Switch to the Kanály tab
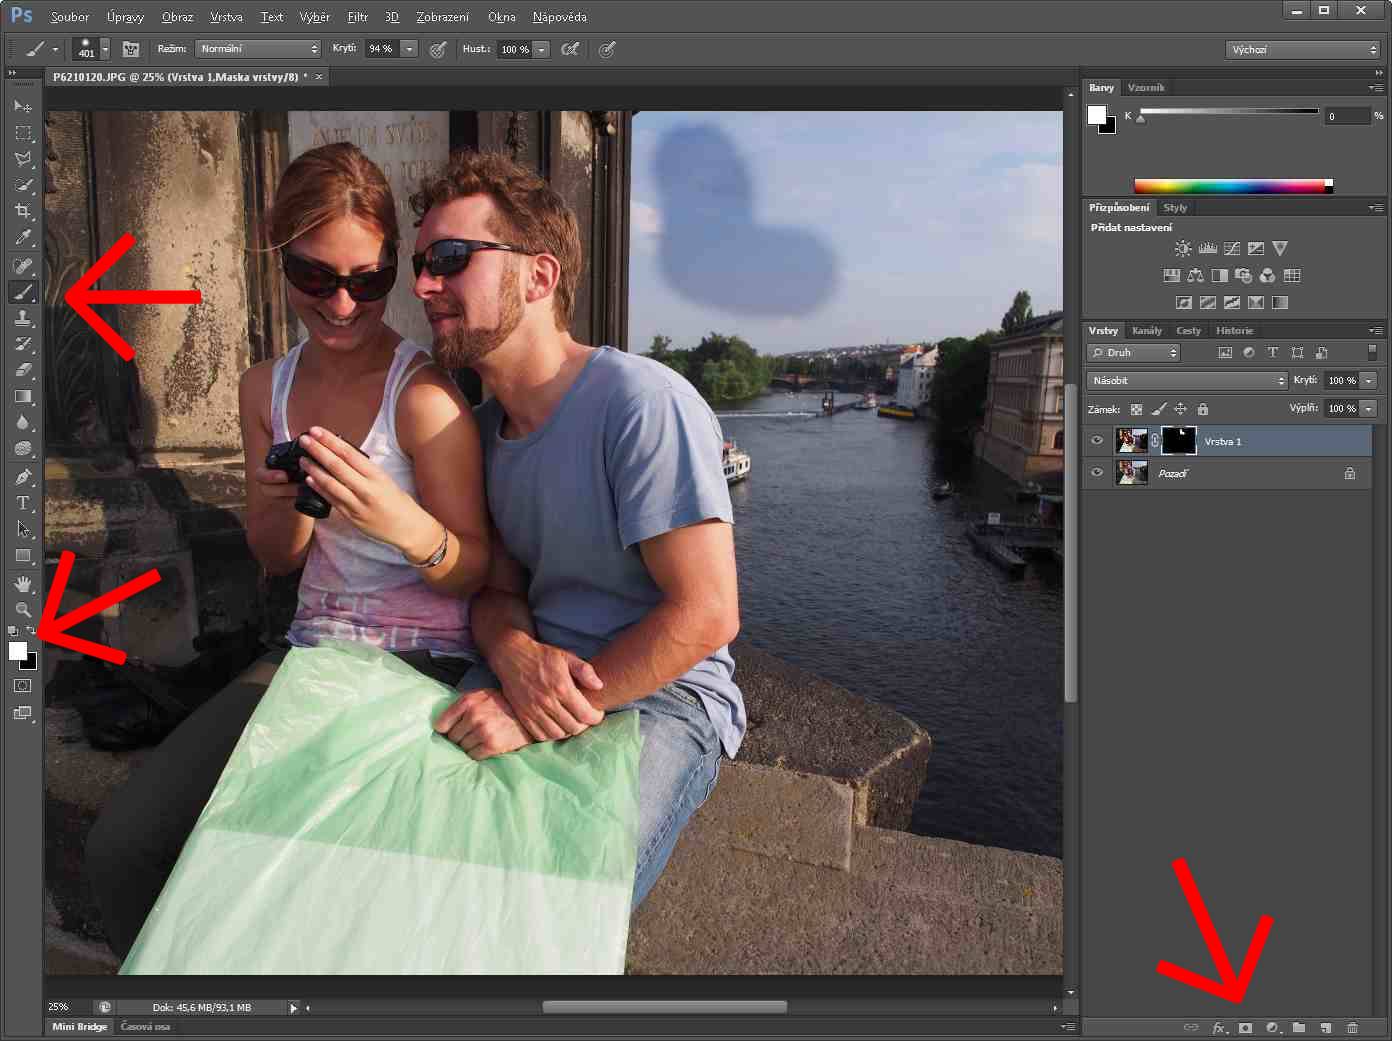The image size is (1392, 1041). click(1146, 330)
